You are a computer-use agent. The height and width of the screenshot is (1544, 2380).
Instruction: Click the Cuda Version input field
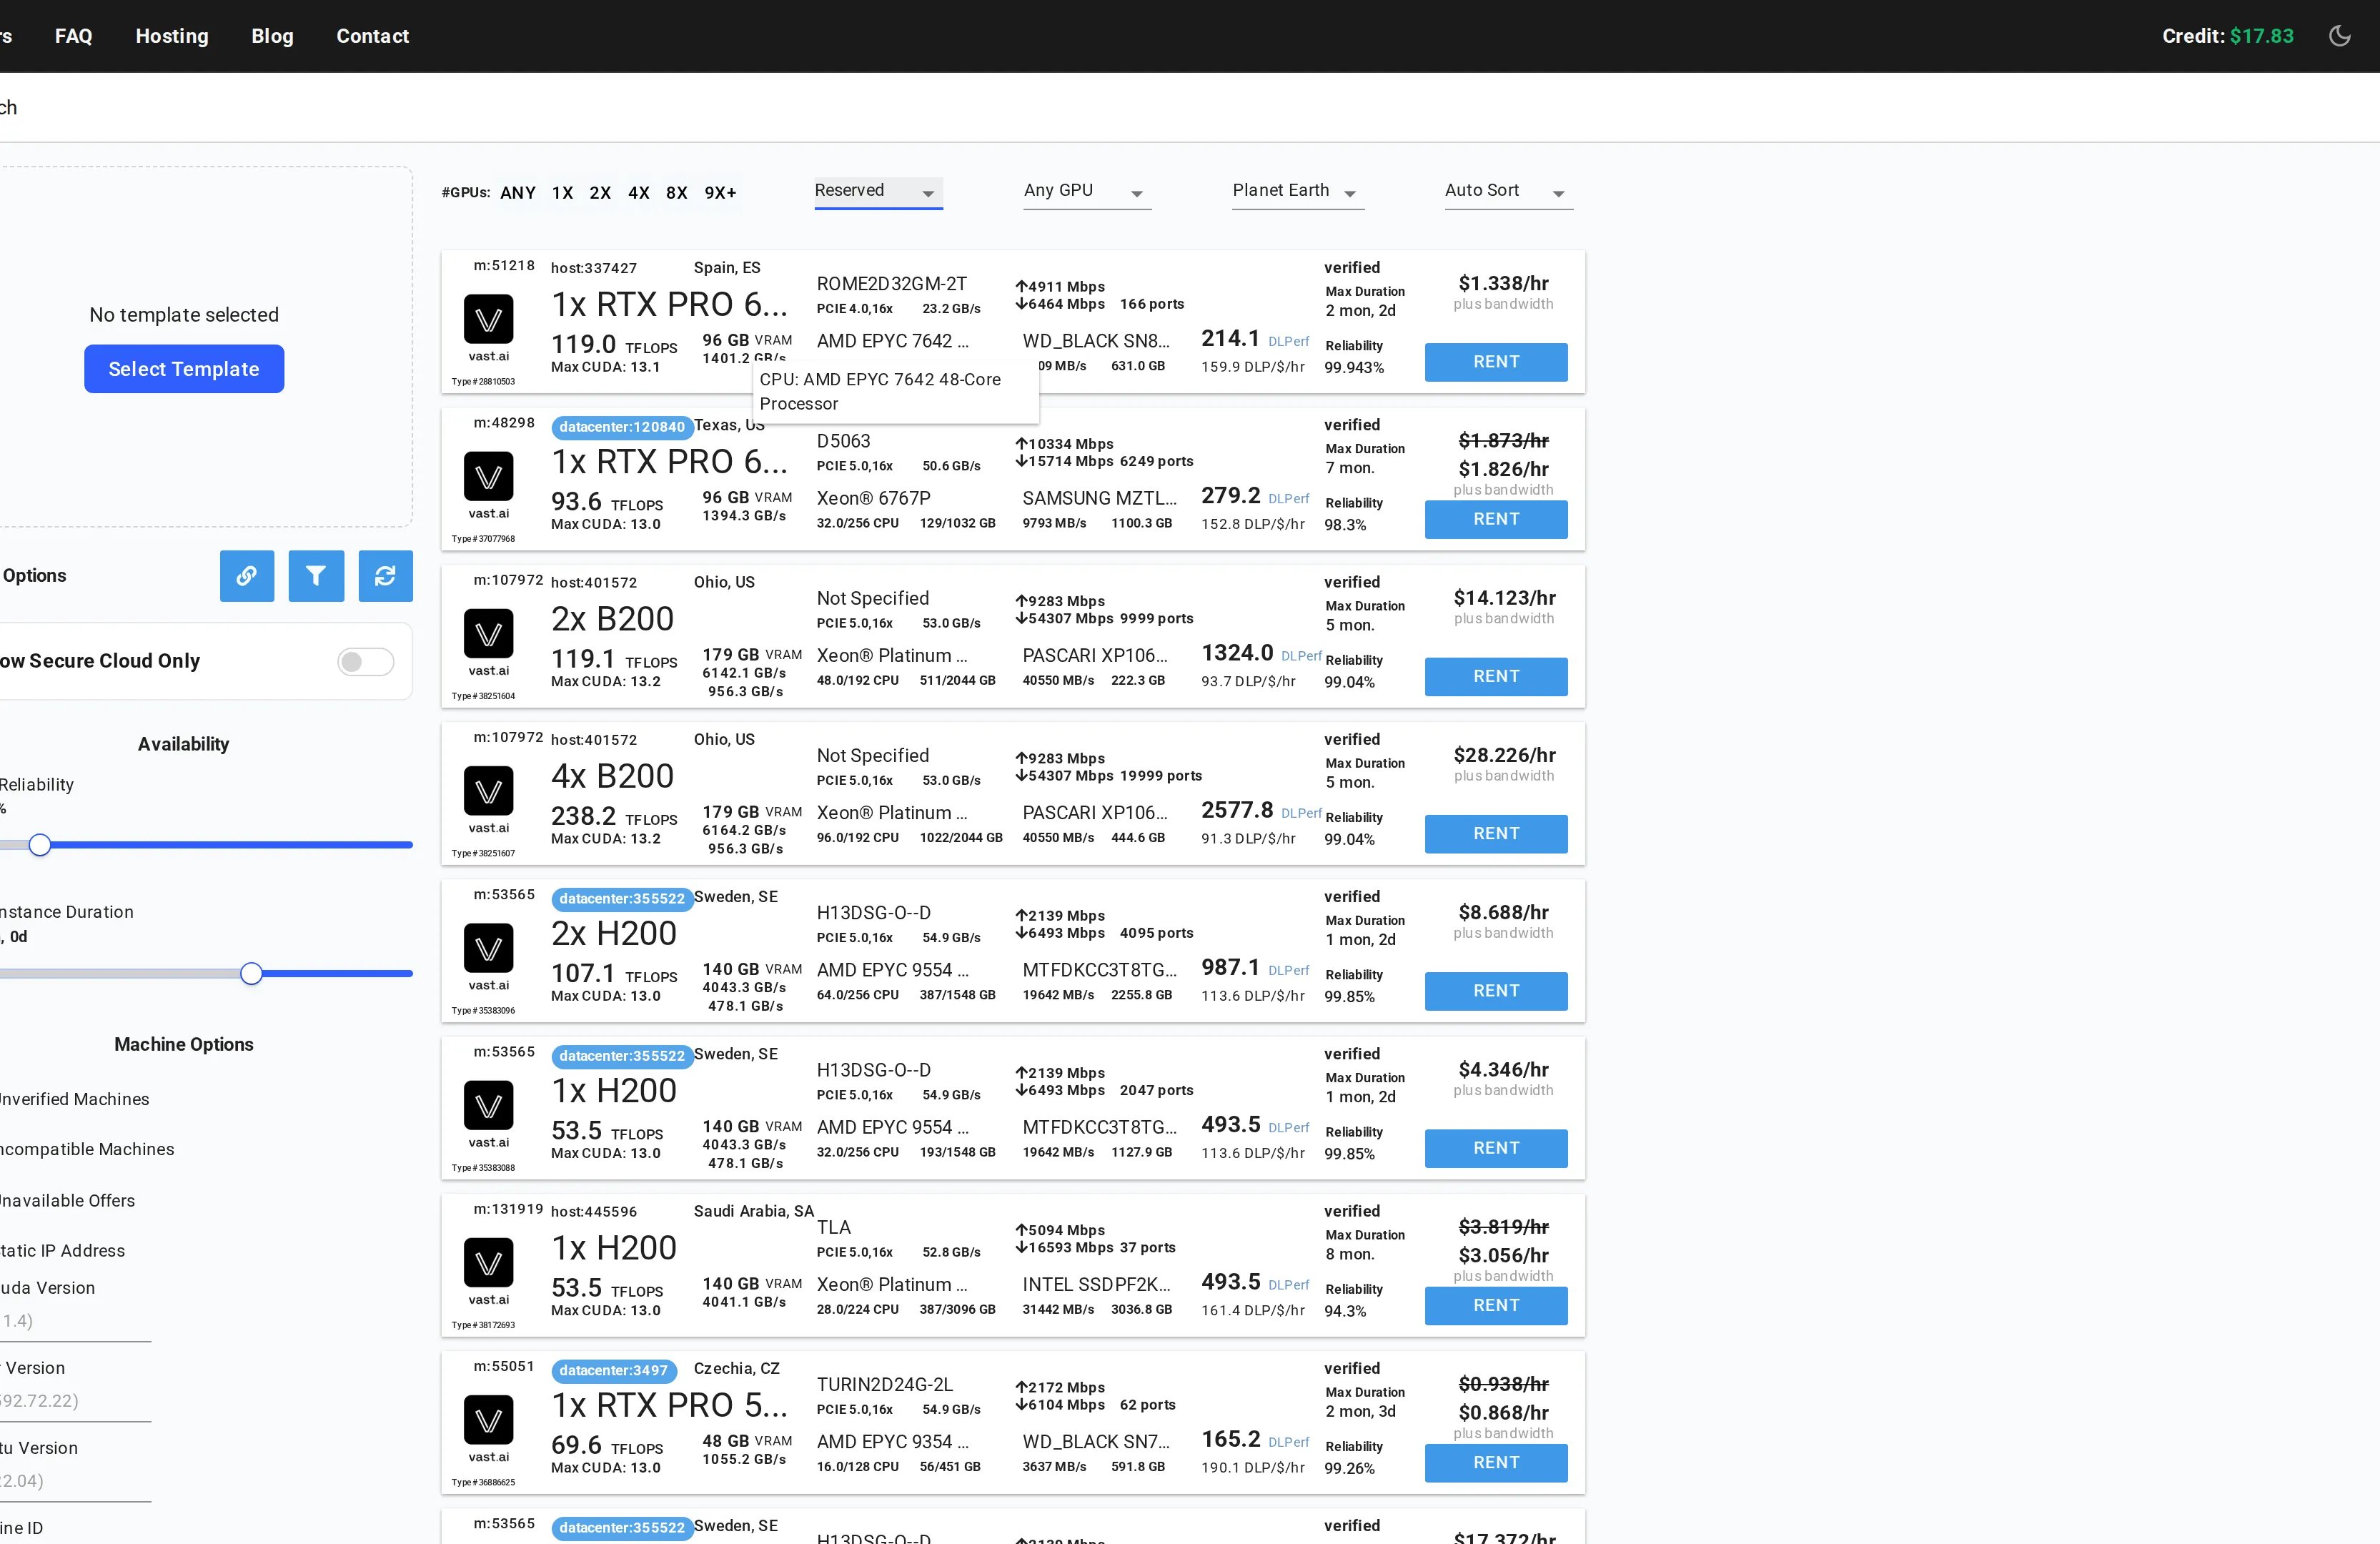pyautogui.click(x=75, y=1321)
